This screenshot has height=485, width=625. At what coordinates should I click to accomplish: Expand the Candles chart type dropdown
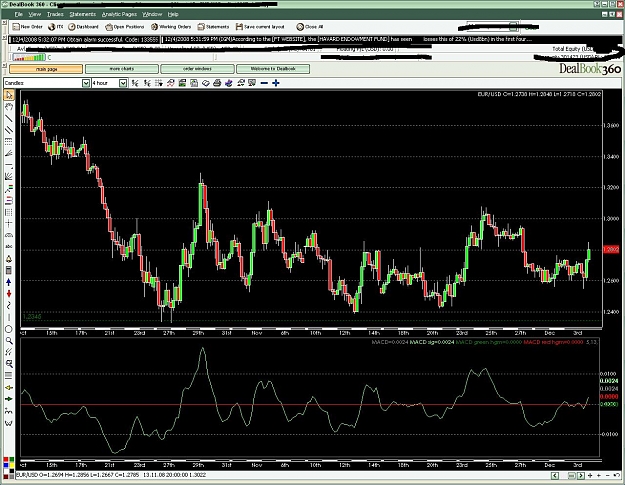coord(86,83)
